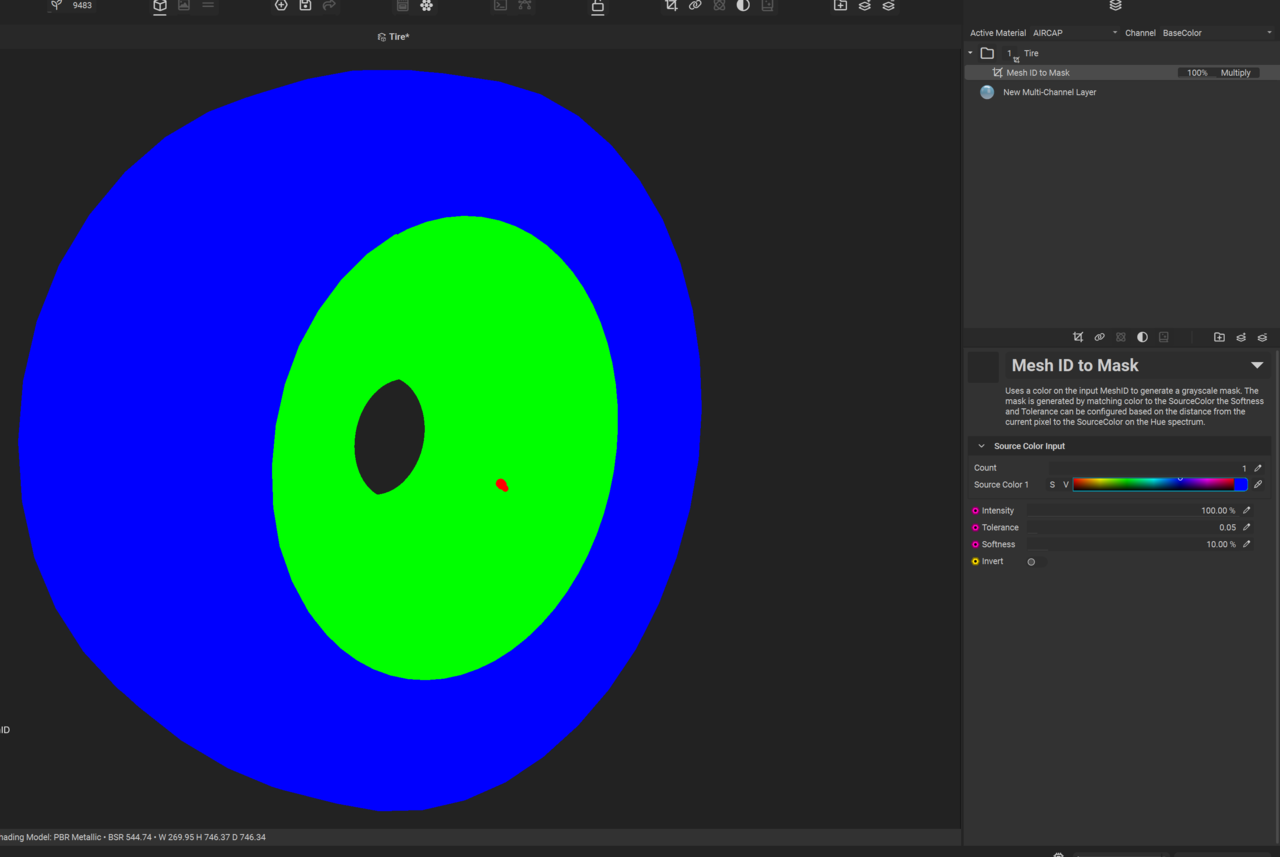Click the 3D cube view icon
The image size is (1280, 857).
coord(160,6)
